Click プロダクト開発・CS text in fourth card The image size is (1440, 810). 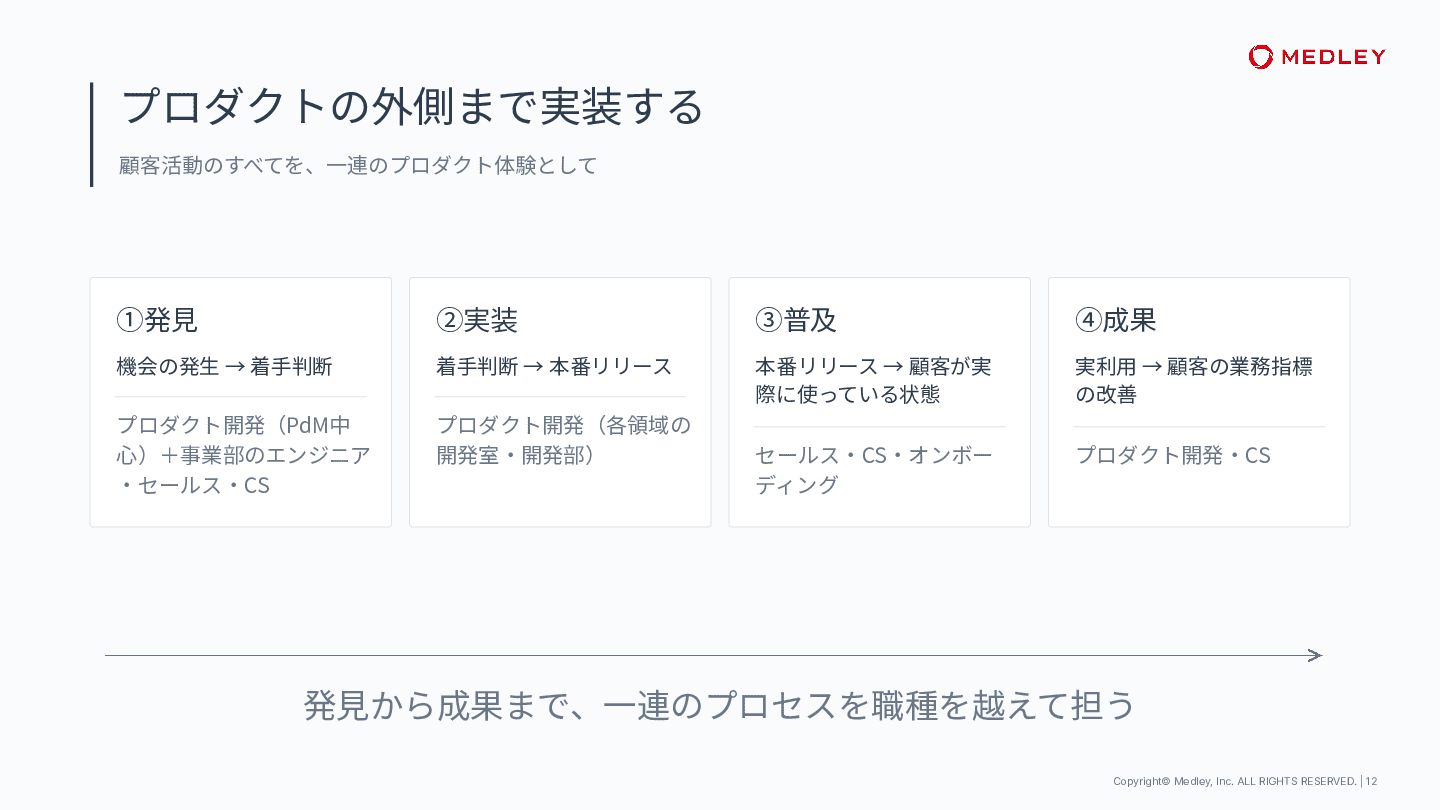tap(1173, 455)
